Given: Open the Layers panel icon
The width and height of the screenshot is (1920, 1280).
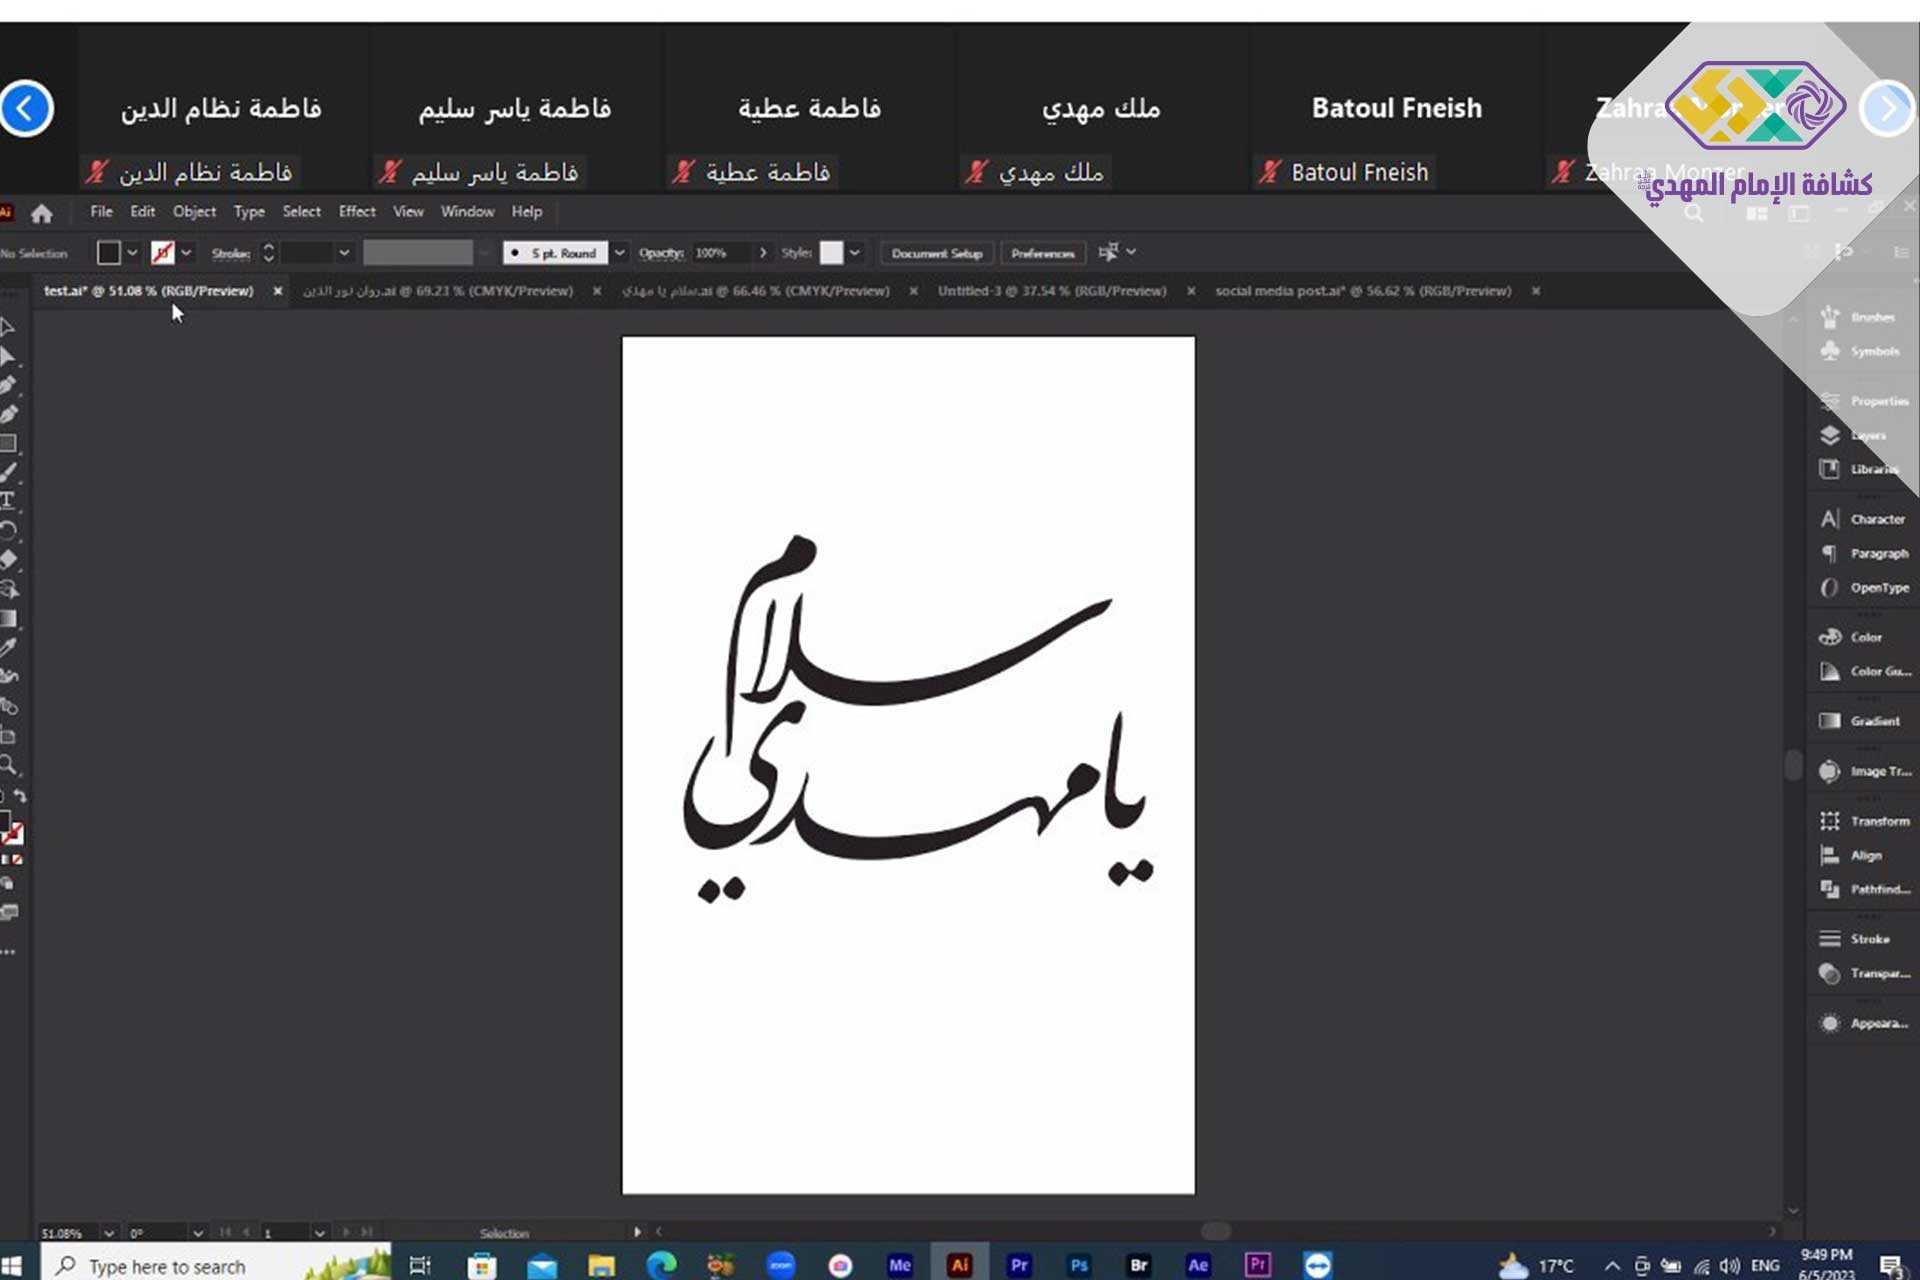Looking at the screenshot, I should (1830, 435).
